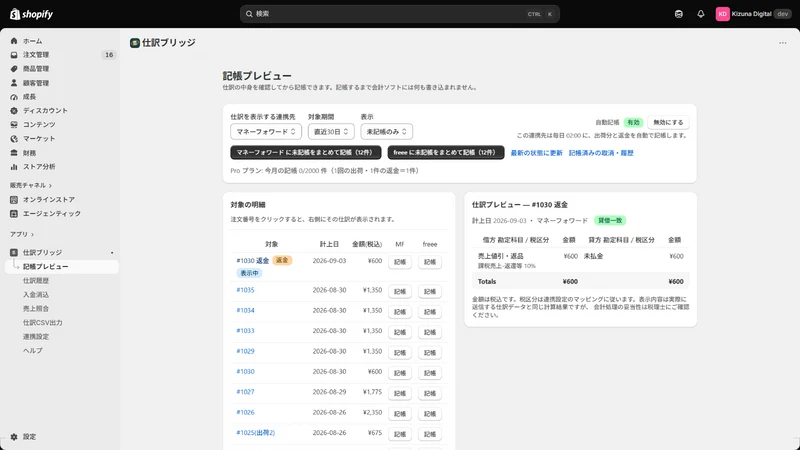Open order #1035 link in the list
This screenshot has width=800, height=450.
point(245,290)
